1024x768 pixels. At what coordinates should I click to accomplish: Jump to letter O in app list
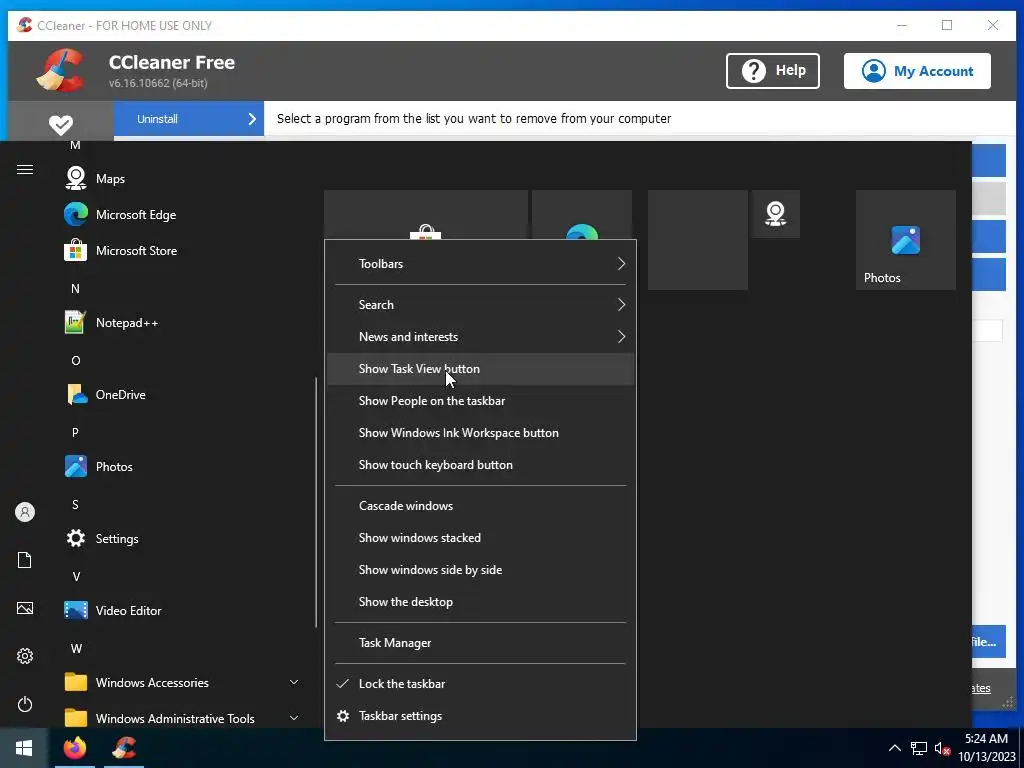(76, 360)
